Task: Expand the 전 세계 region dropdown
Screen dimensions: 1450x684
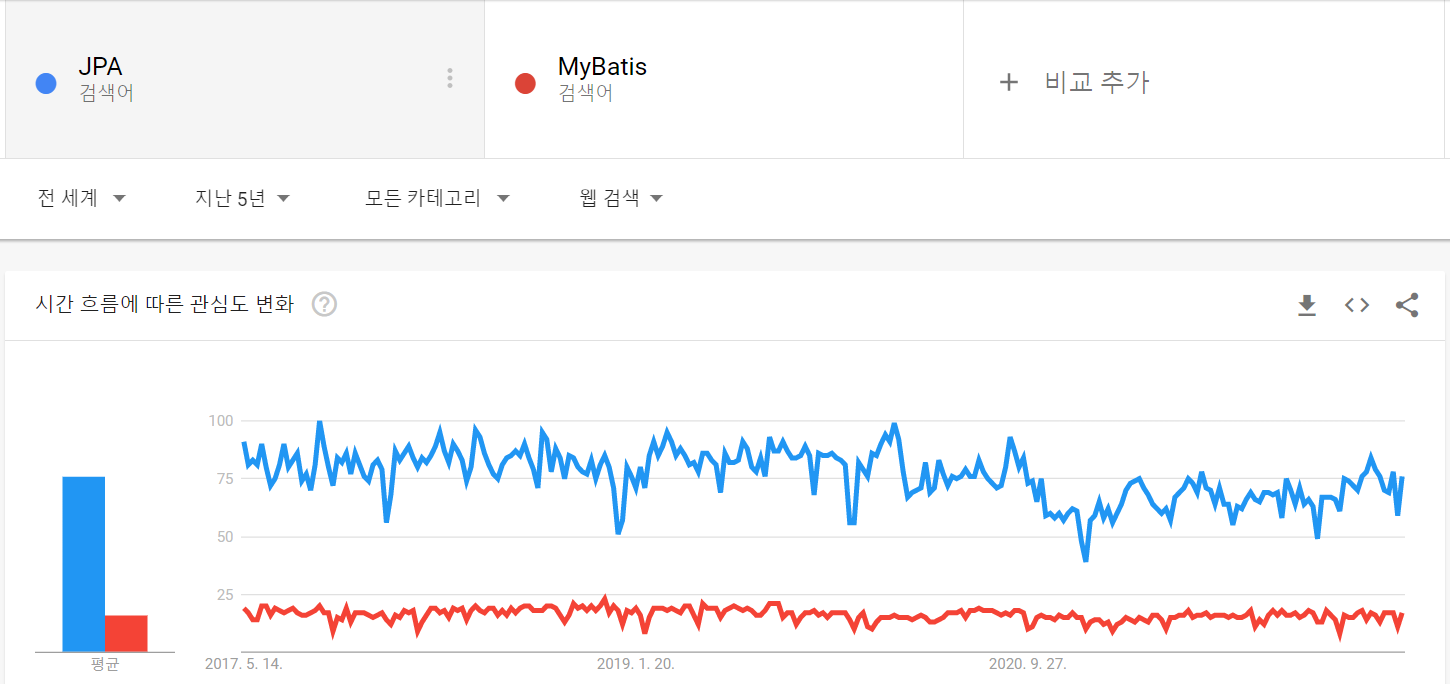Action: click(x=82, y=198)
